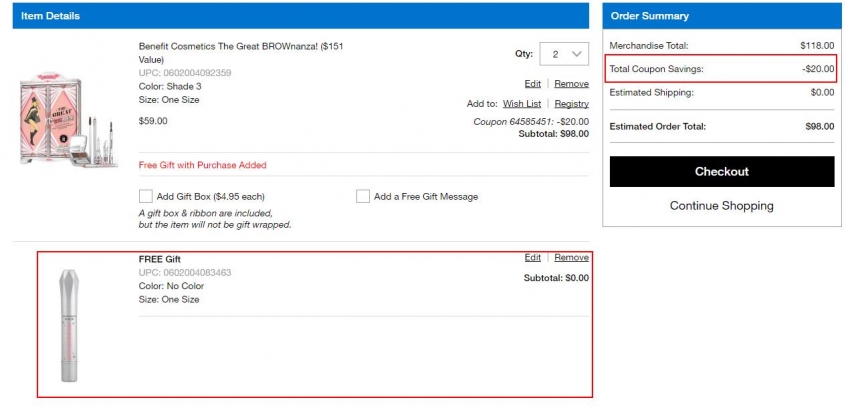Image resolution: width=860 pixels, height=414 pixels.
Task: Select the $59.00 item price
Action: [153, 121]
